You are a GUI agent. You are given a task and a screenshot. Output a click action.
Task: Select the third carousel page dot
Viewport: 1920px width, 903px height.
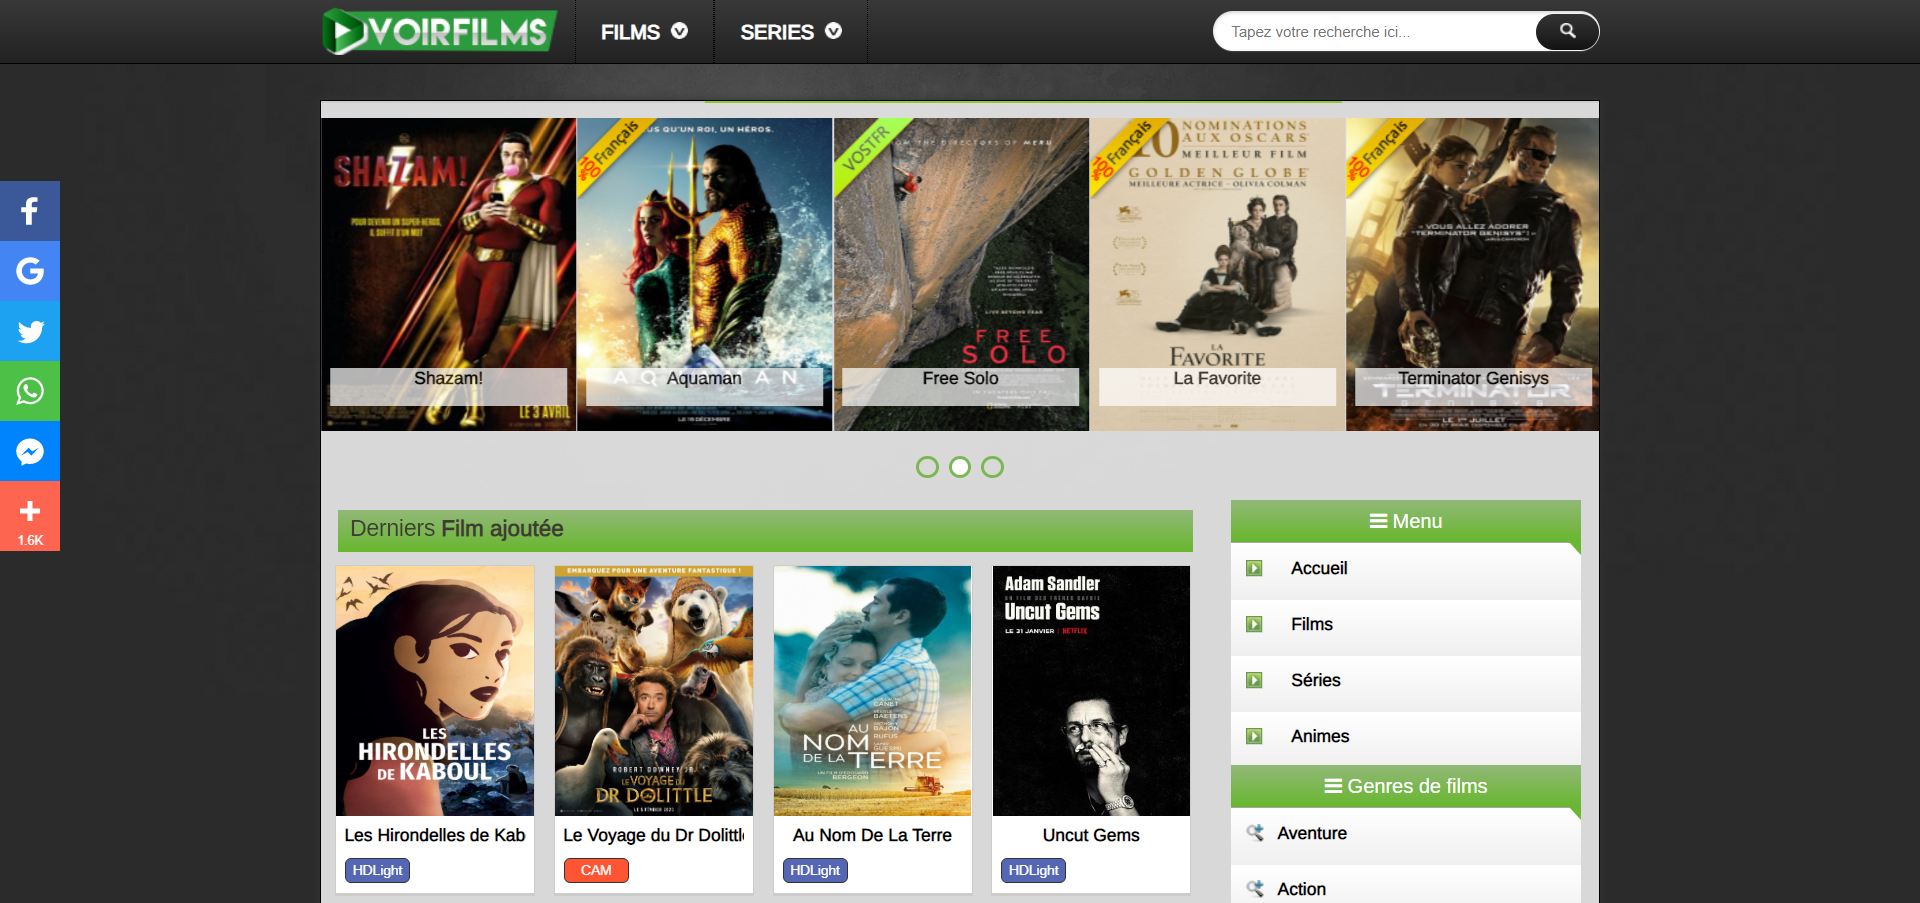tap(992, 467)
